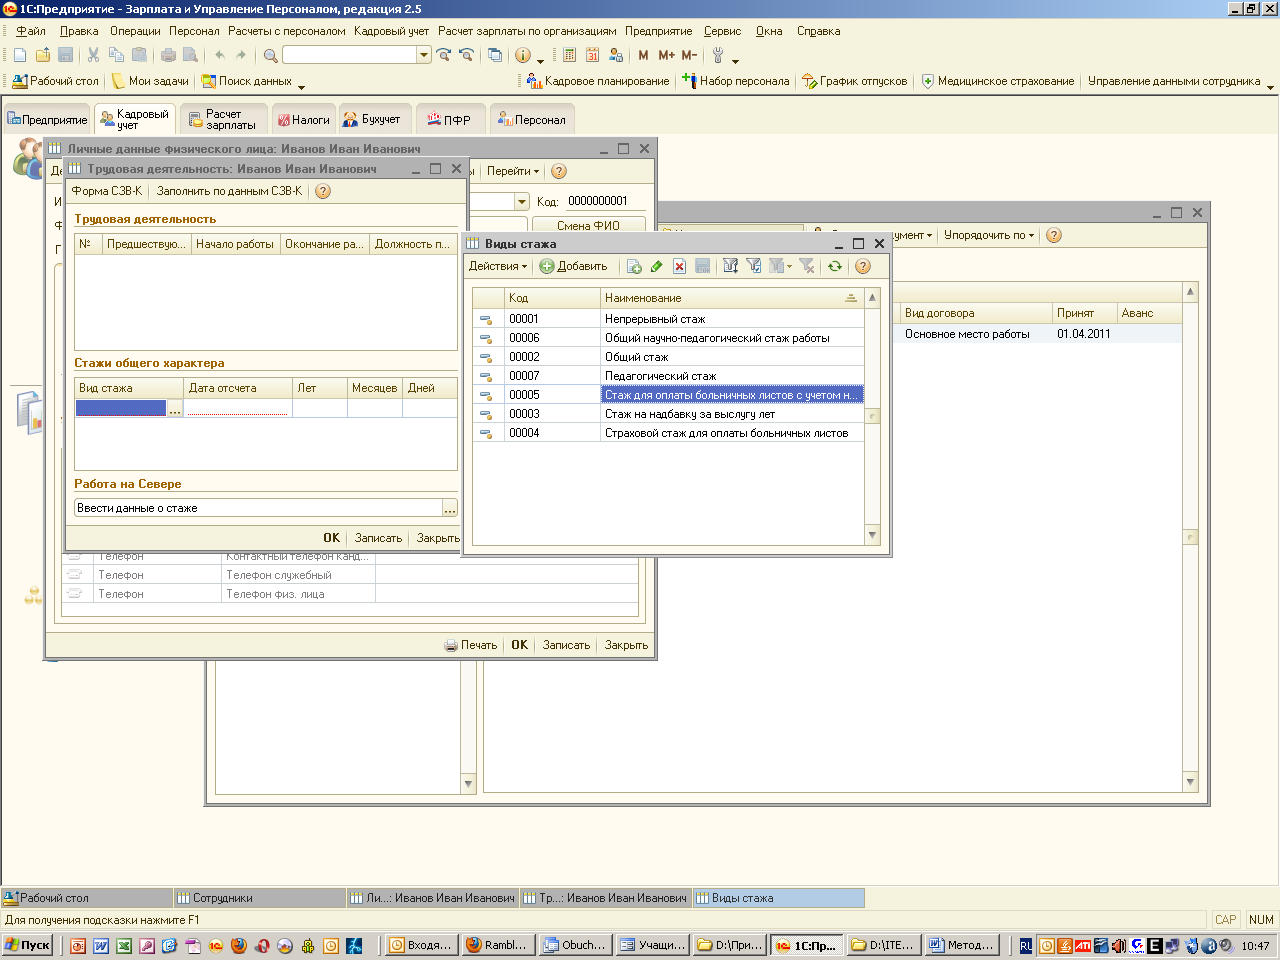The height and width of the screenshot is (960, 1280).
Task: Click the Медицинское страхование toolbar button
Action: point(997,81)
